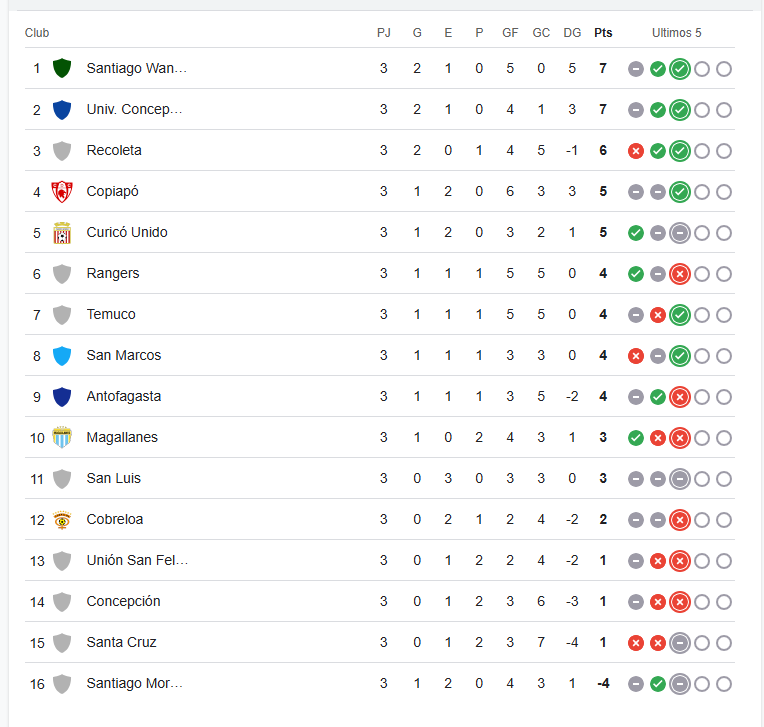The height and width of the screenshot is (727, 764).
Task: Click the DG column header
Action: [x=572, y=33]
